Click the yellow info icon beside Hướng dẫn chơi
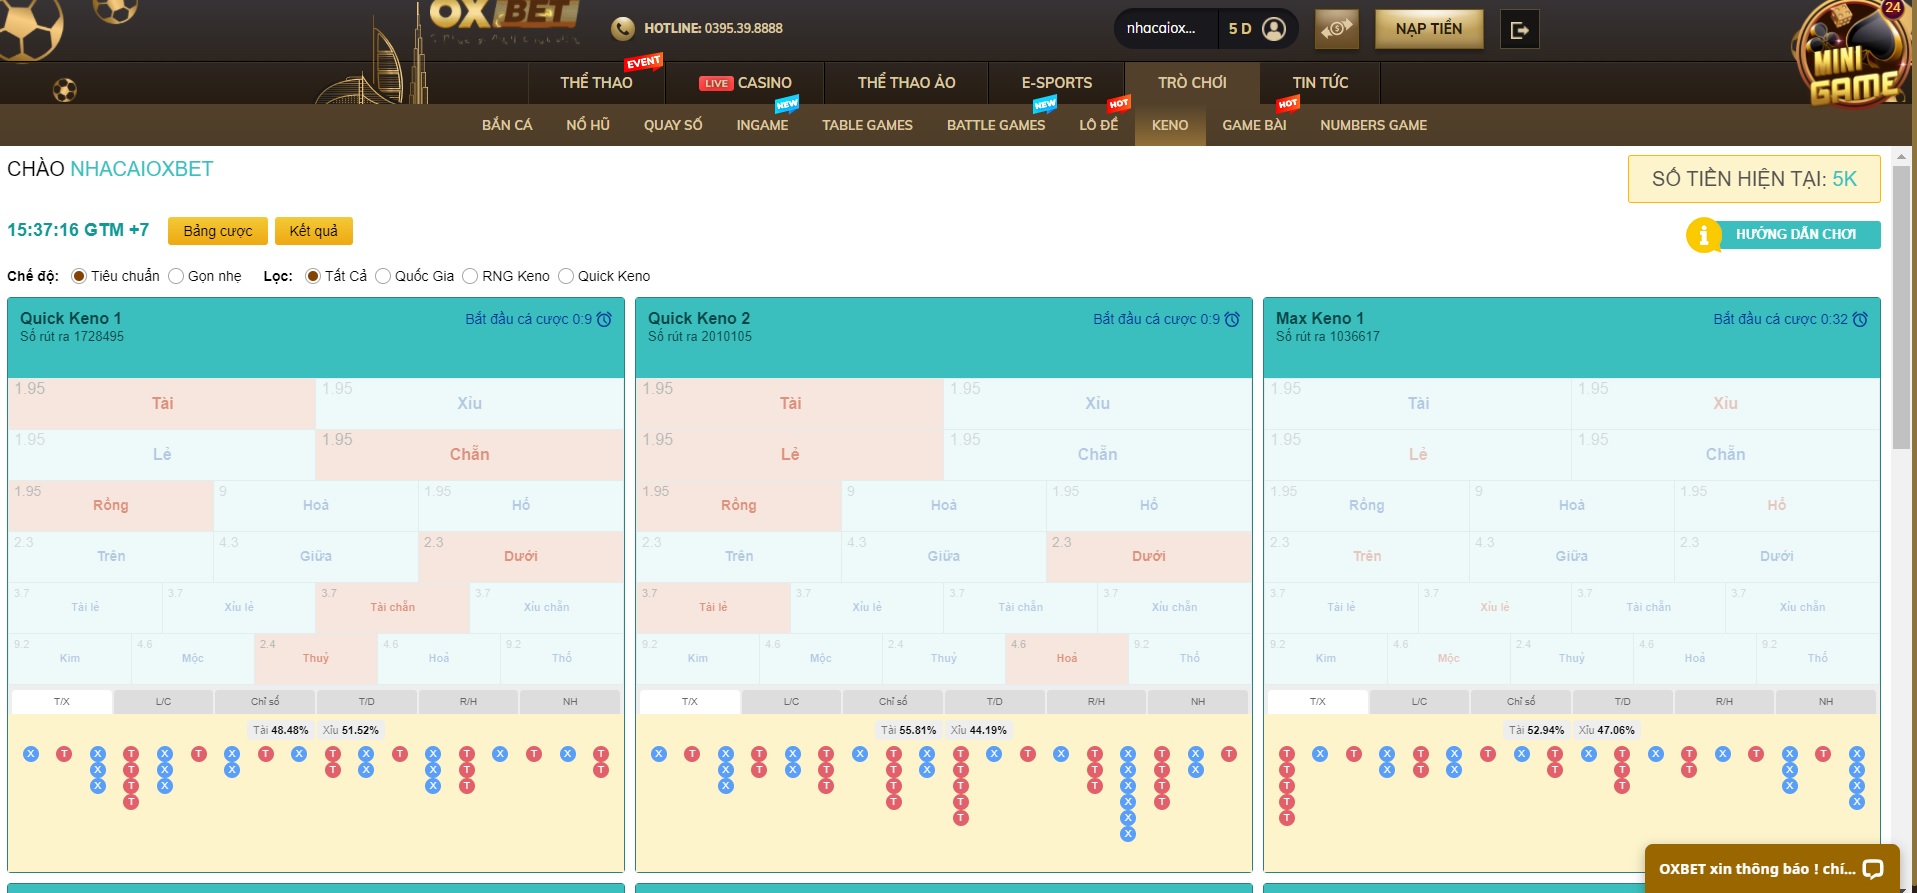Image resolution: width=1917 pixels, height=893 pixels. [1703, 235]
